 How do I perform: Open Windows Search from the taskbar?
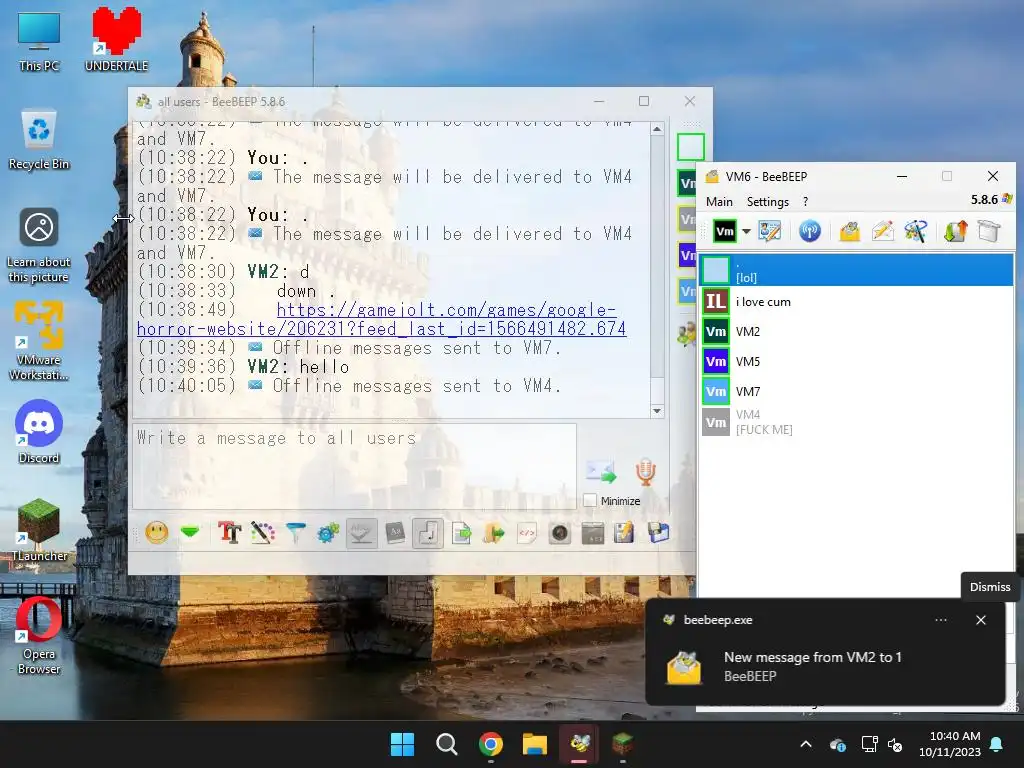(x=447, y=744)
